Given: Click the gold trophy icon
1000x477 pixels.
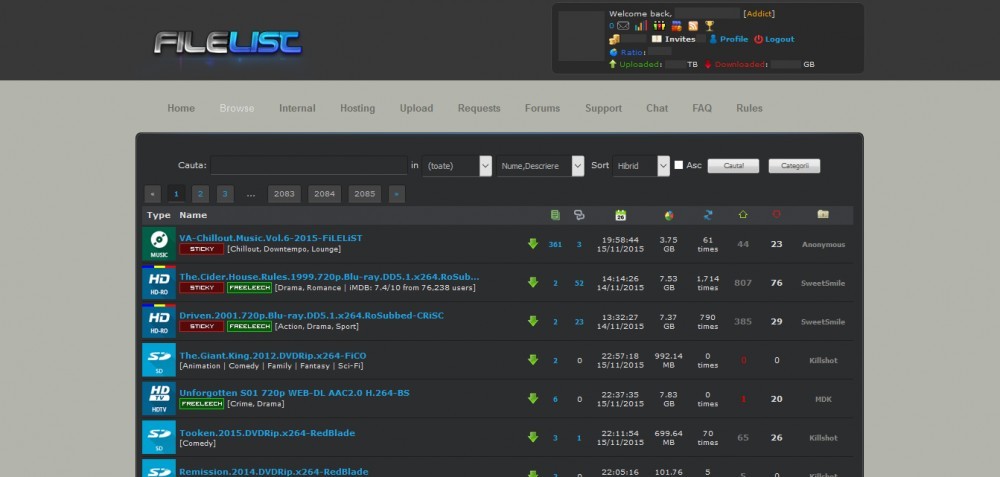Looking at the screenshot, I should pyautogui.click(x=709, y=26).
